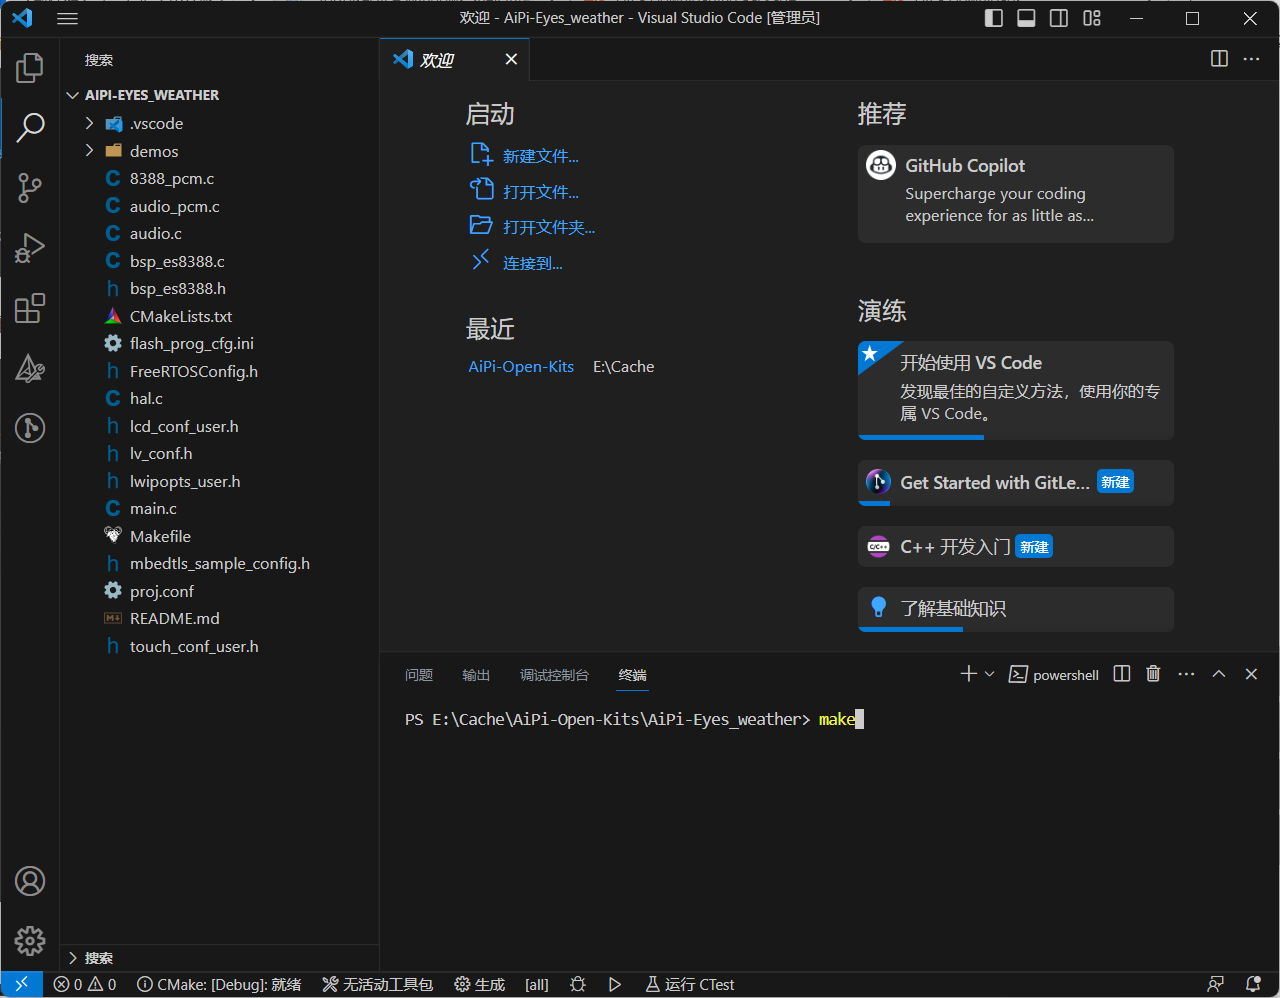Open 开始使用 VS Code walkthrough
The image size is (1280, 998).
pyautogui.click(x=1015, y=390)
